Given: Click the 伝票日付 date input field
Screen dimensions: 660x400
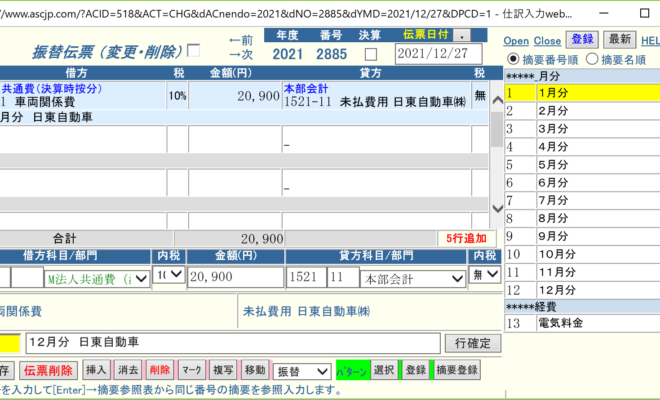Looking at the screenshot, I should 433,54.
